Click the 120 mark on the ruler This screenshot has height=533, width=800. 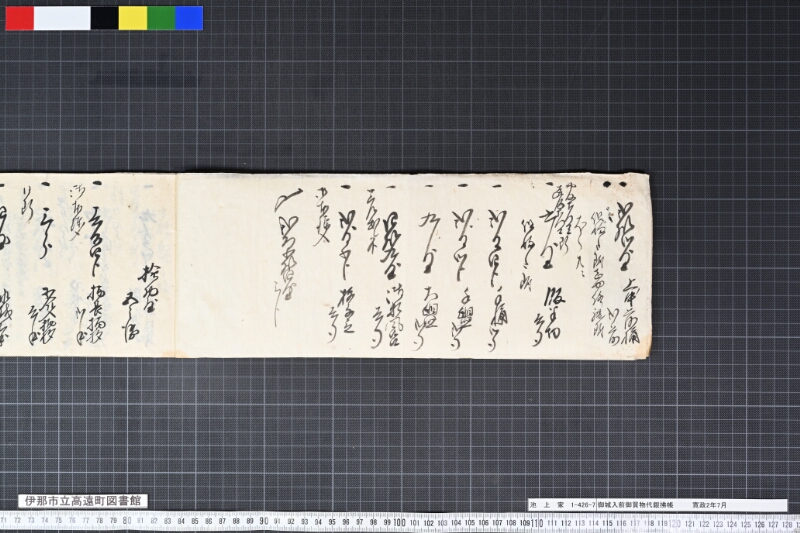point(674,523)
